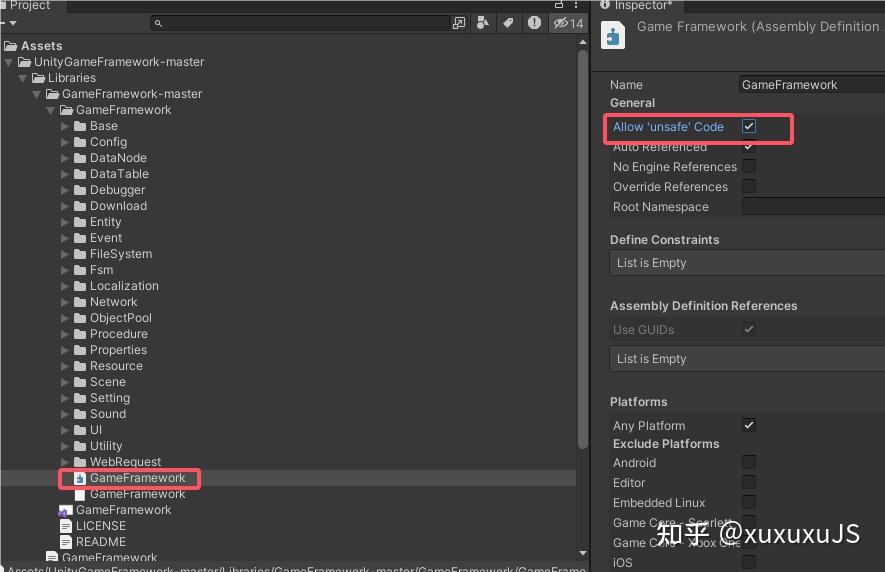Image resolution: width=885 pixels, height=572 pixels.
Task: Select the Base folder icon
Action: 80,126
